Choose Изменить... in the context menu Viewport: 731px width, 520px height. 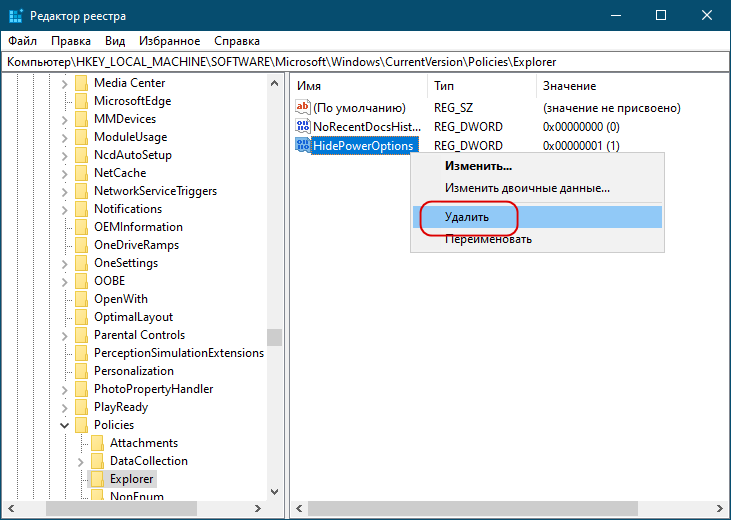click(537, 166)
